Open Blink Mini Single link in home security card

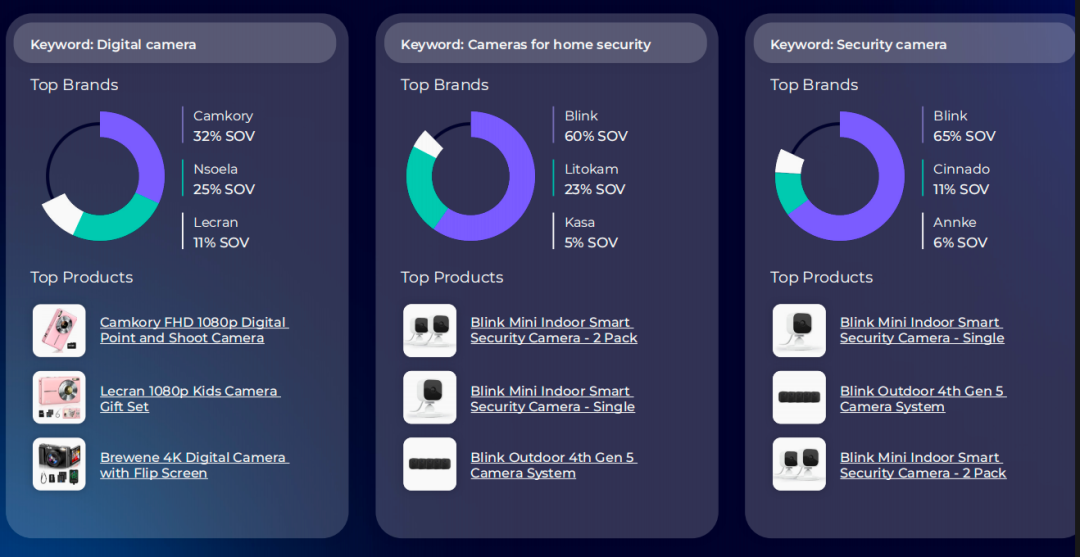pyautogui.click(x=552, y=399)
